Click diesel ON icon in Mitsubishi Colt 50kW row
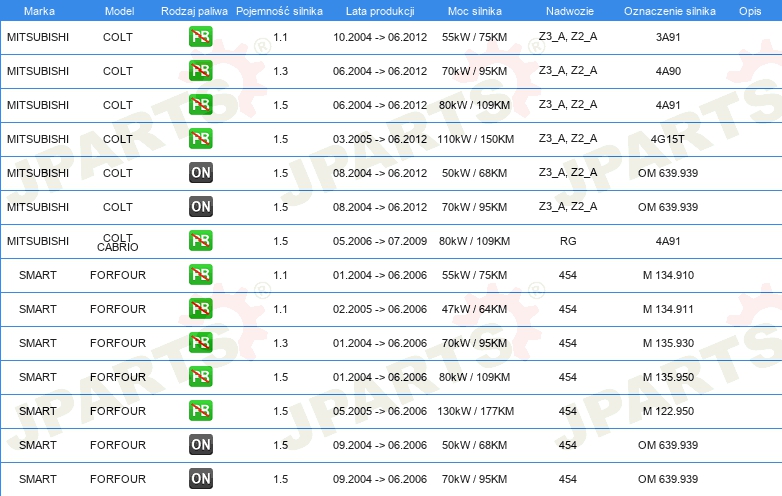 coord(200,172)
